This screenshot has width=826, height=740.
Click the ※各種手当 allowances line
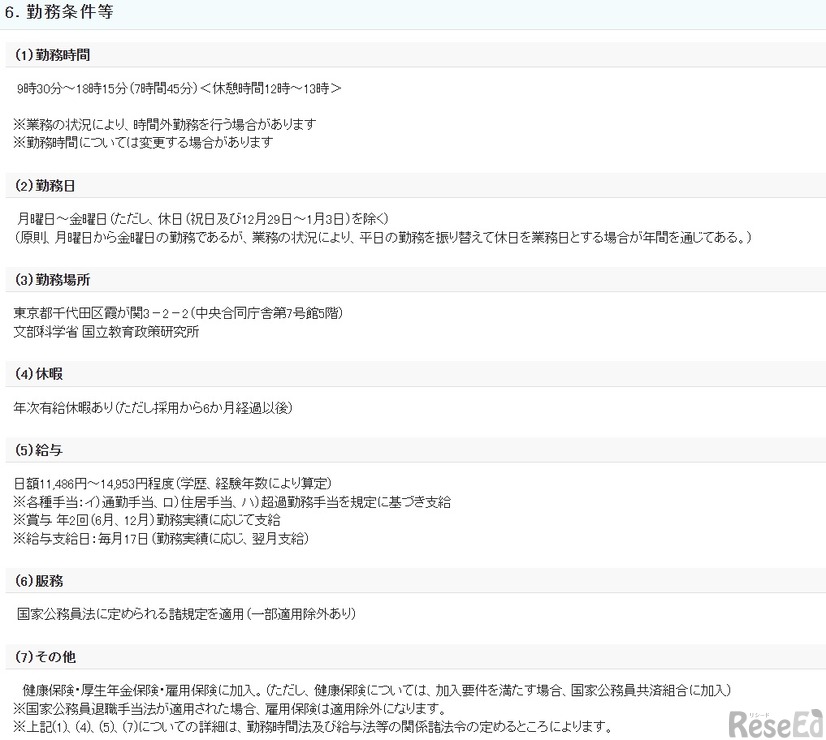(230, 502)
